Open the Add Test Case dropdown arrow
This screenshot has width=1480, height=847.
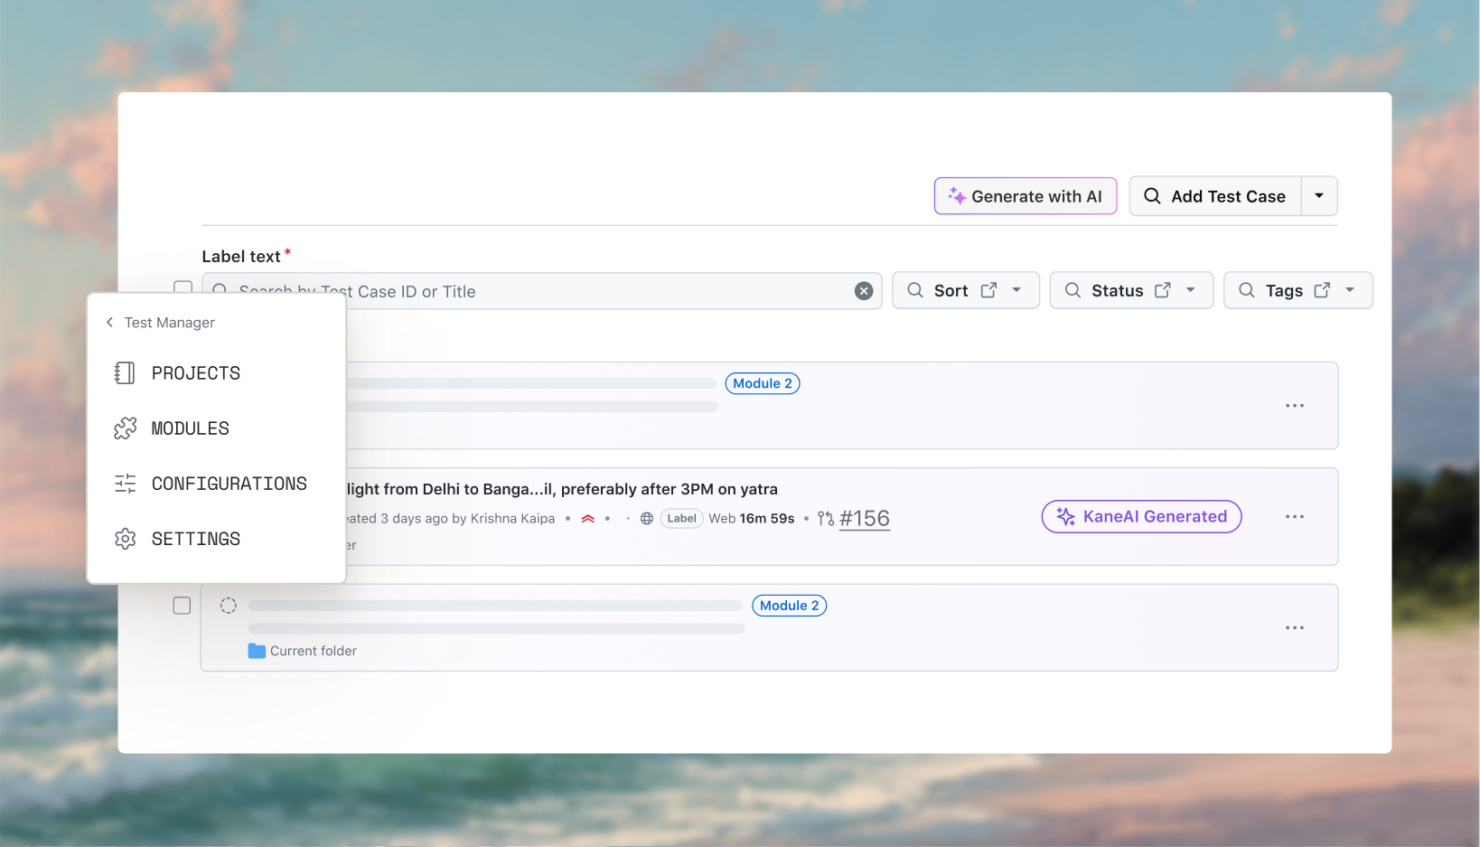coord(1319,196)
